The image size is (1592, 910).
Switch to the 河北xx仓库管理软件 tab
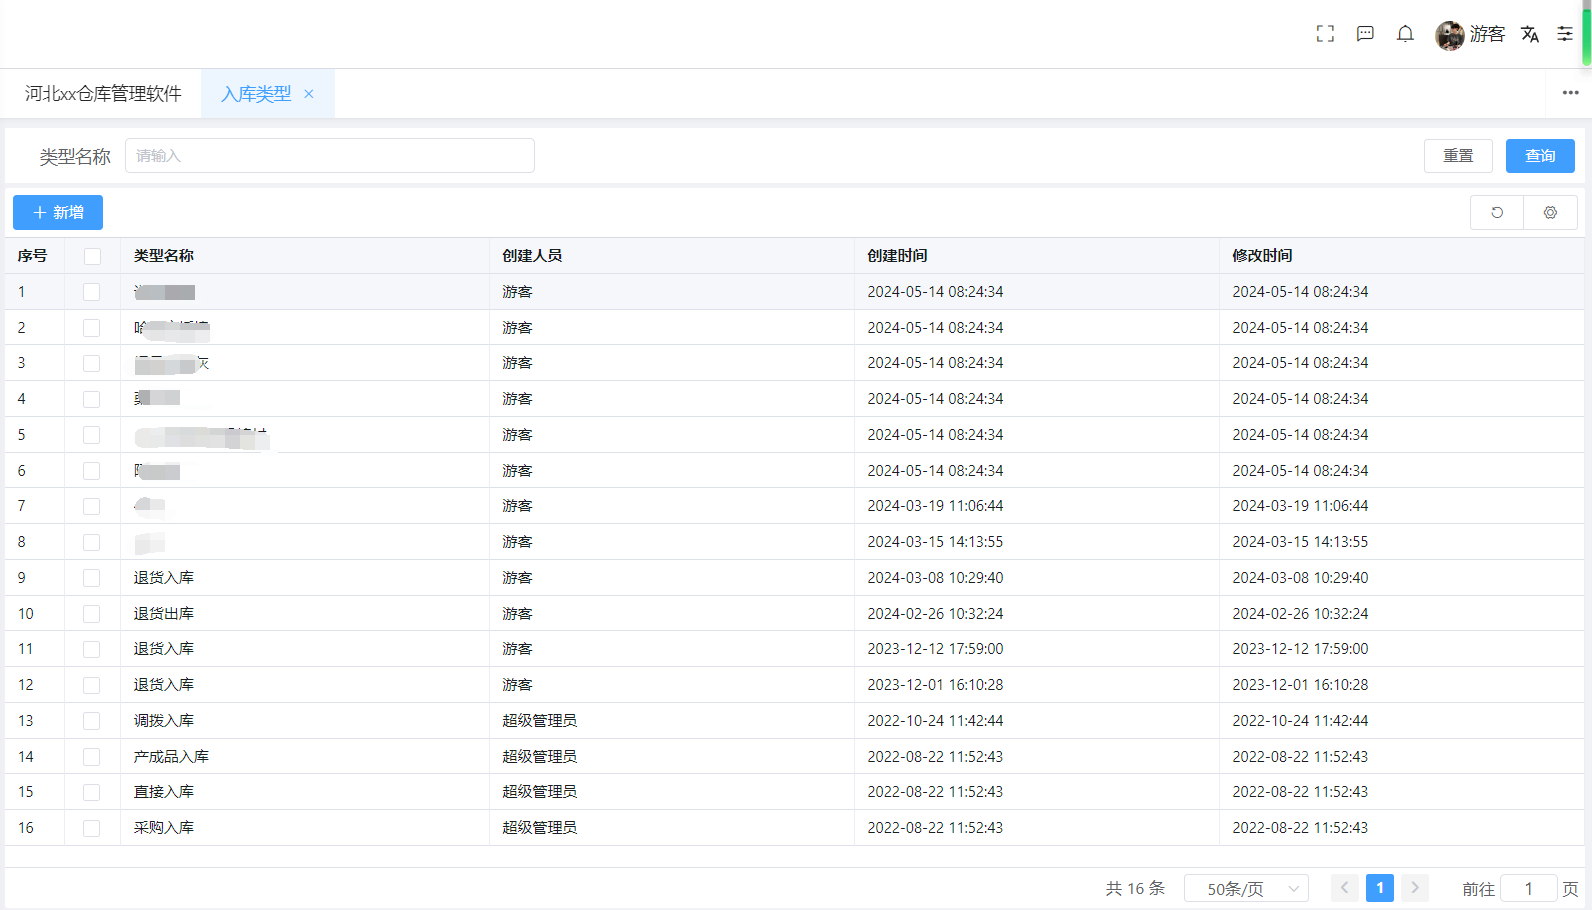point(103,94)
